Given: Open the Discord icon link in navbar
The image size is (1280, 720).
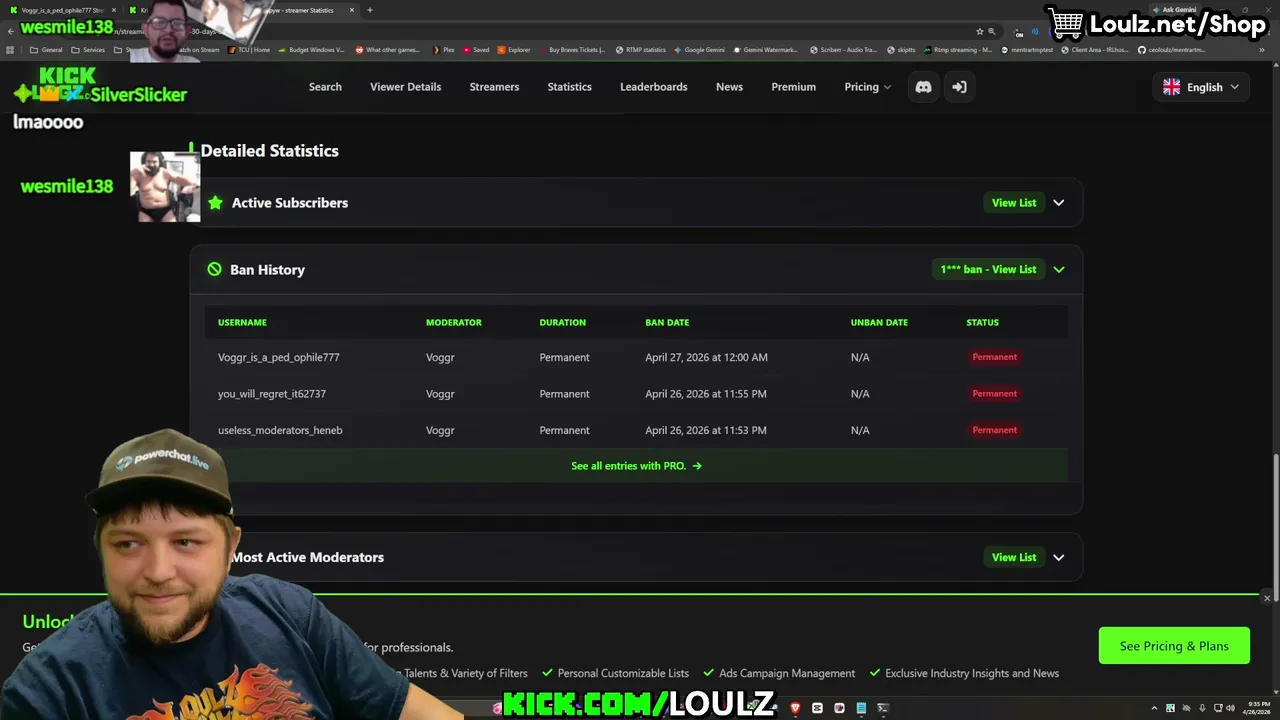Looking at the screenshot, I should tap(923, 87).
